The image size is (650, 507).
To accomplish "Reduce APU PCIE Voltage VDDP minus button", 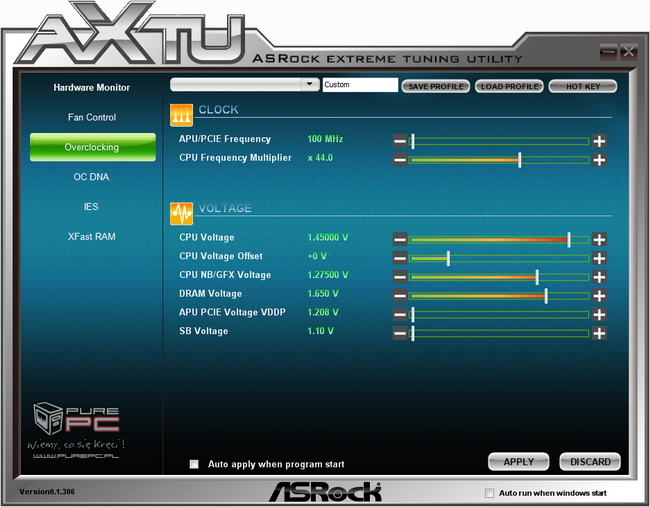I will coord(400,314).
